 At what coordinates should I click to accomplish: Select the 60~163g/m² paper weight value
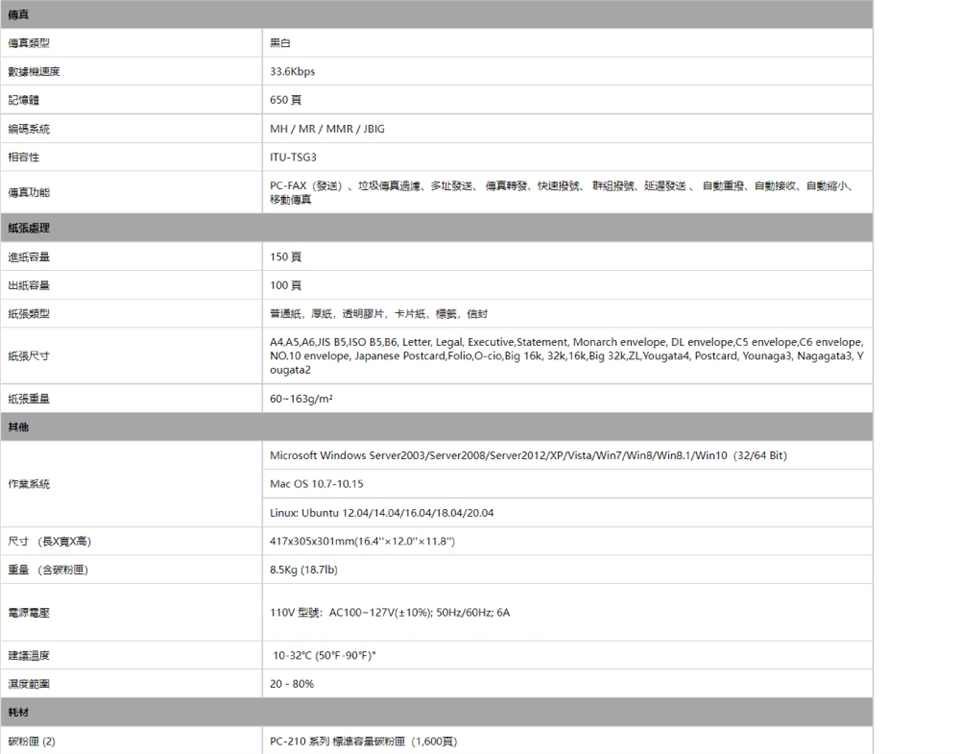(301, 399)
